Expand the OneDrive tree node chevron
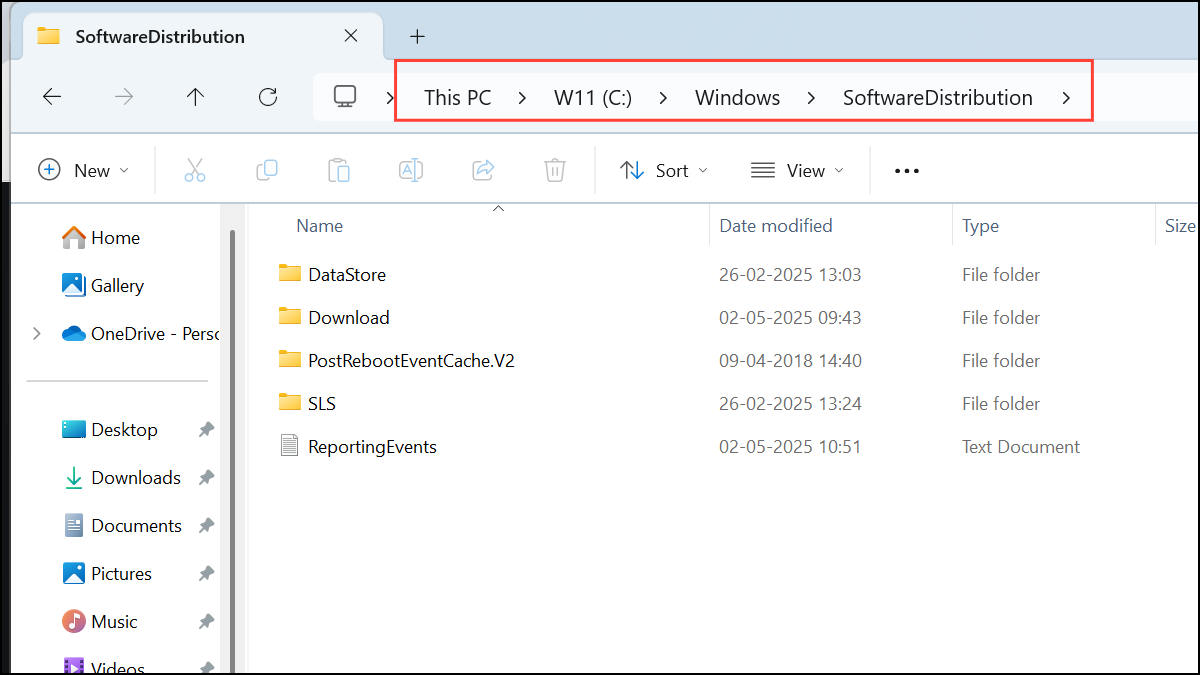The height and width of the screenshot is (675, 1200). 37,334
